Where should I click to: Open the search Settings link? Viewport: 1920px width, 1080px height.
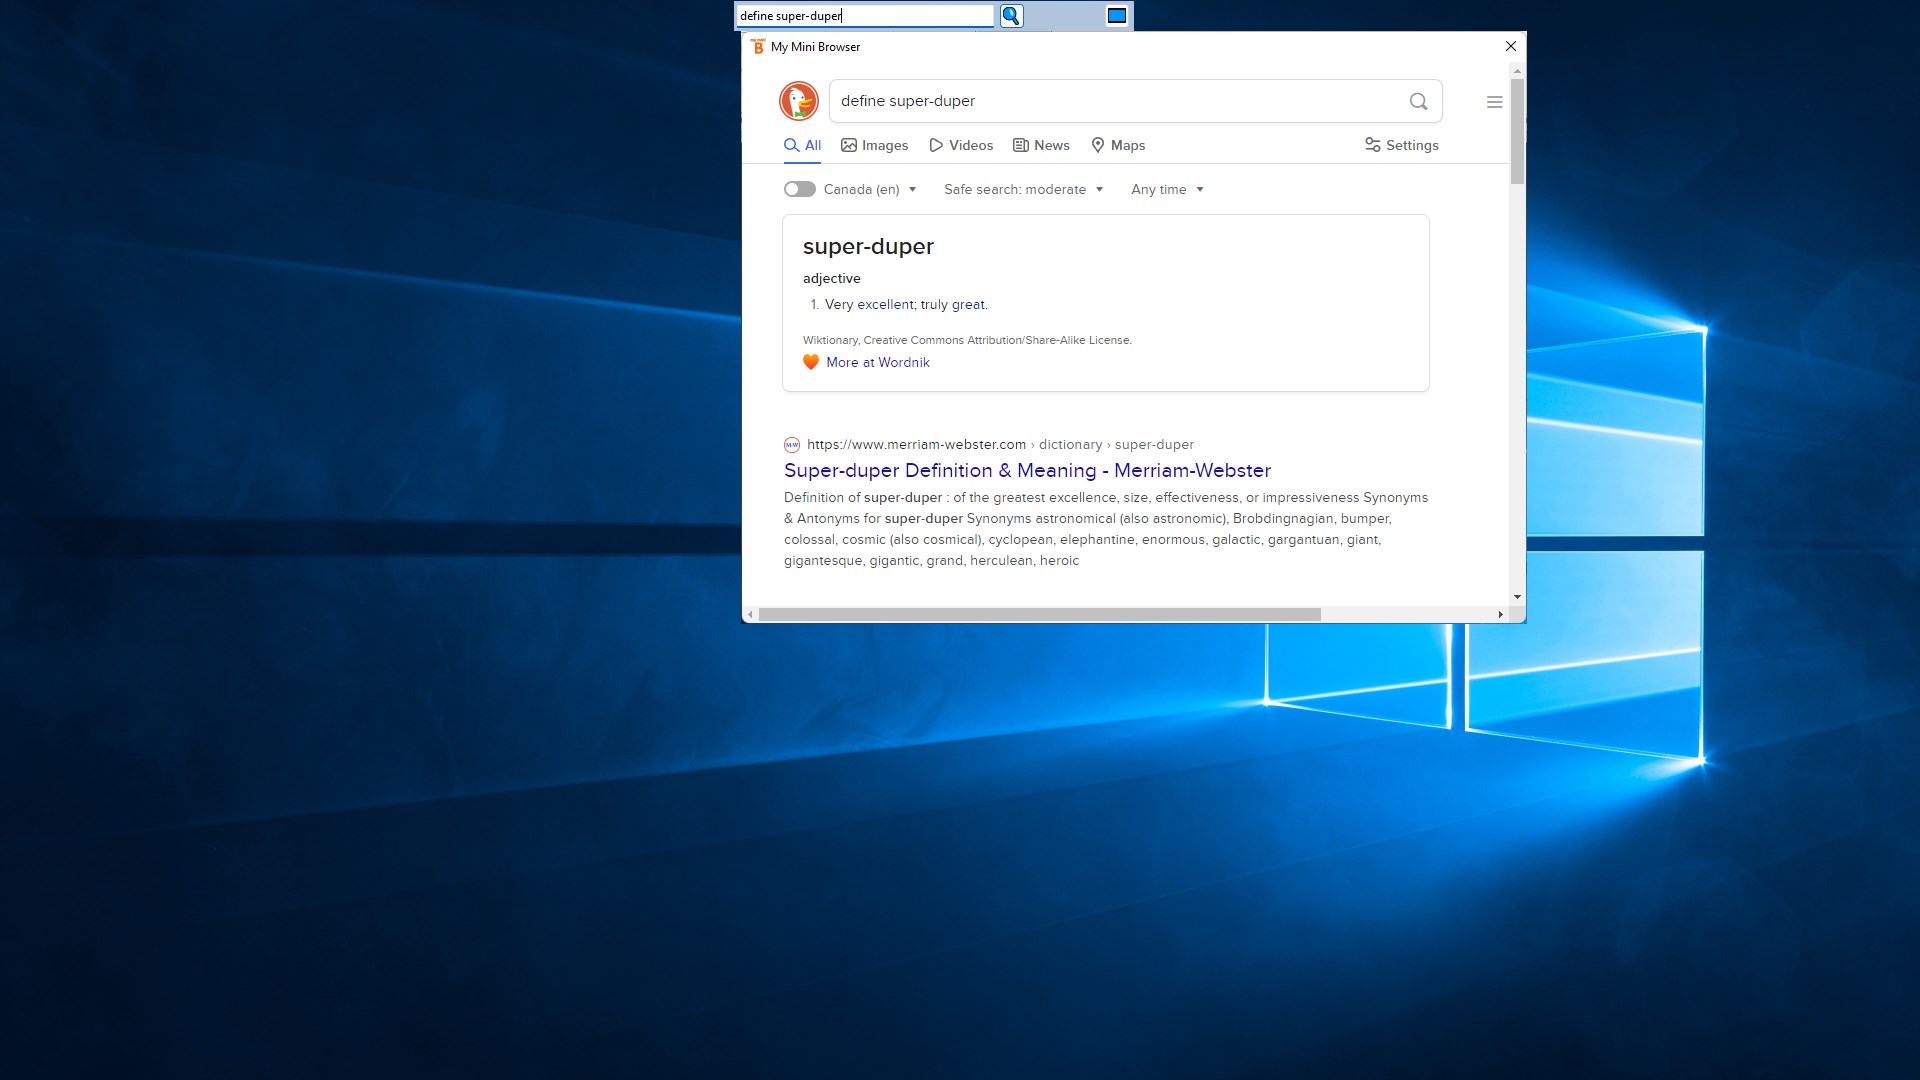click(x=1401, y=145)
